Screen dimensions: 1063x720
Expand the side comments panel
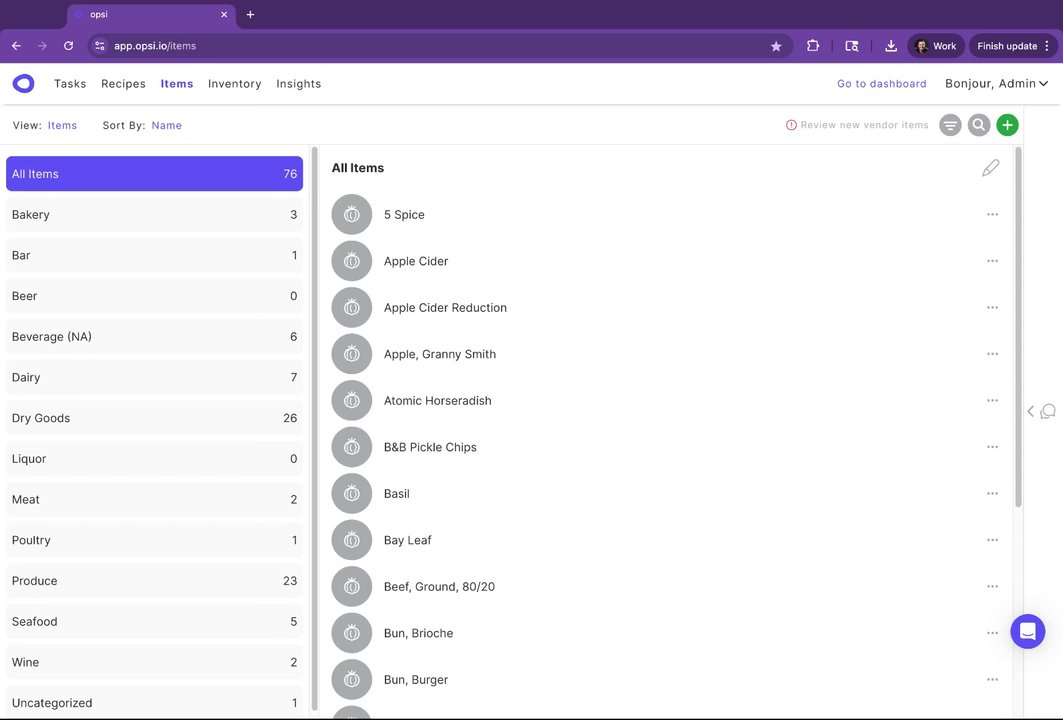1041,412
